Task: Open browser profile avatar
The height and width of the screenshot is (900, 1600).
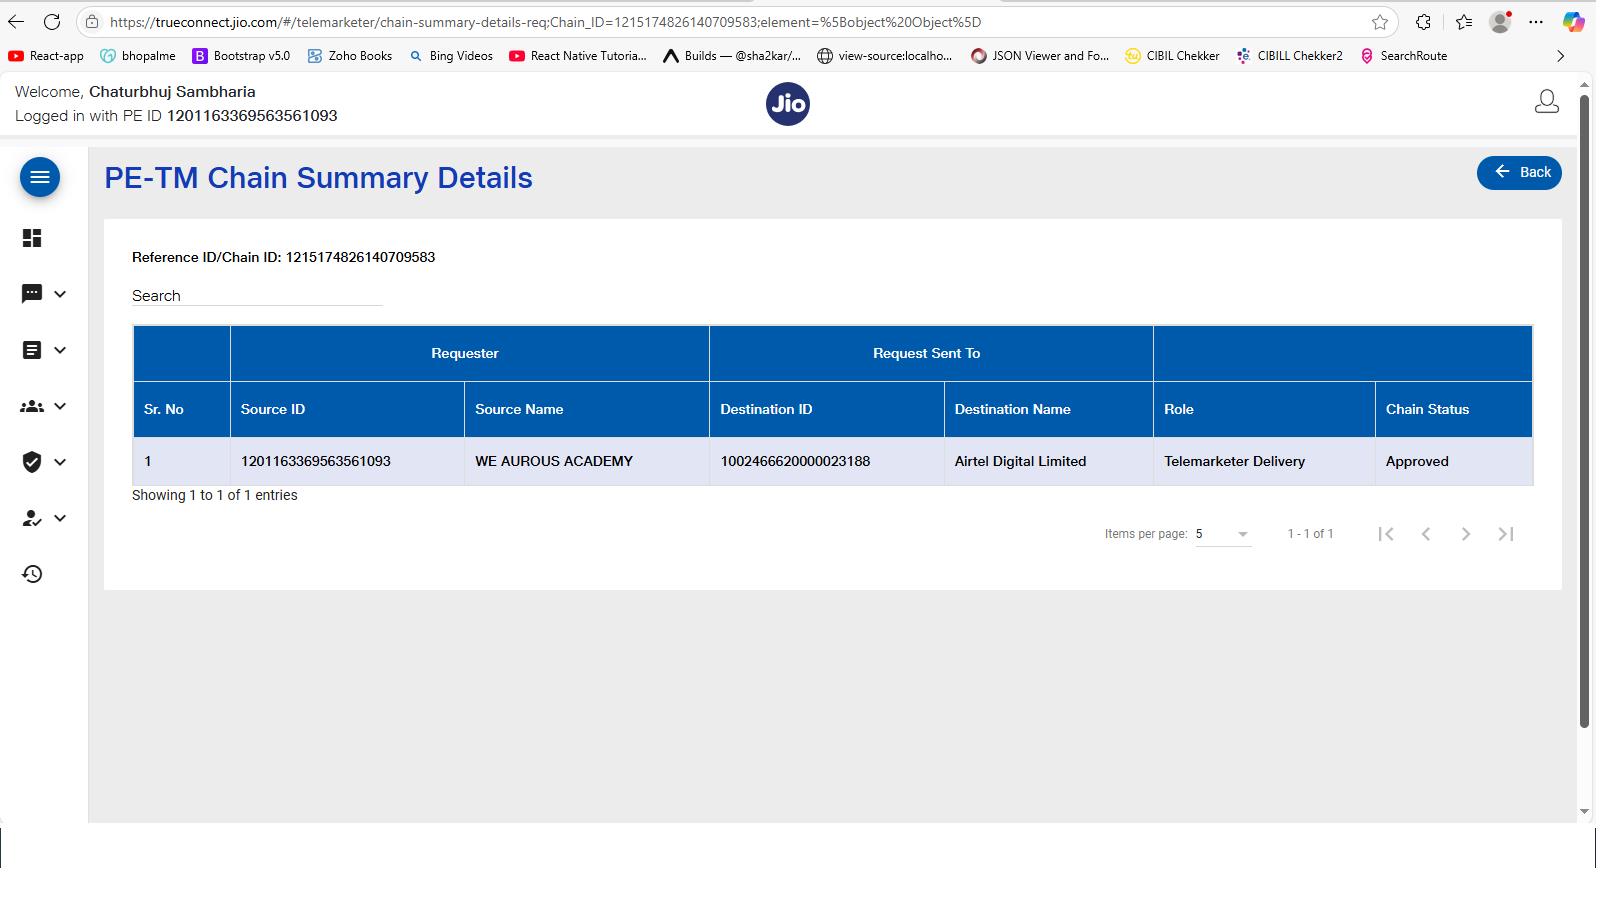Action: (1500, 22)
